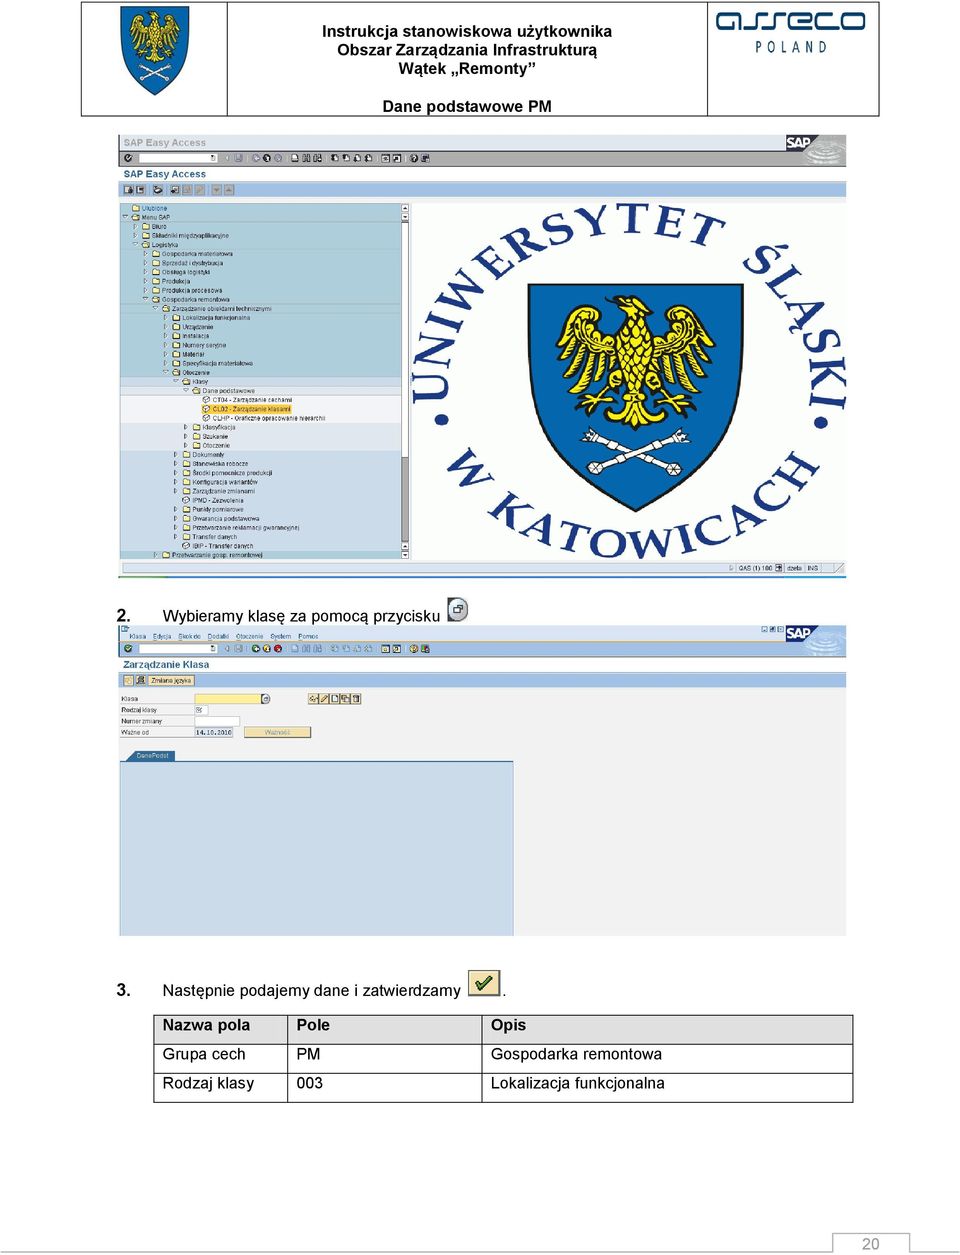Expand the Gospodarka materiałowa folder
Screen dimensions: 960x1255
[145, 254]
